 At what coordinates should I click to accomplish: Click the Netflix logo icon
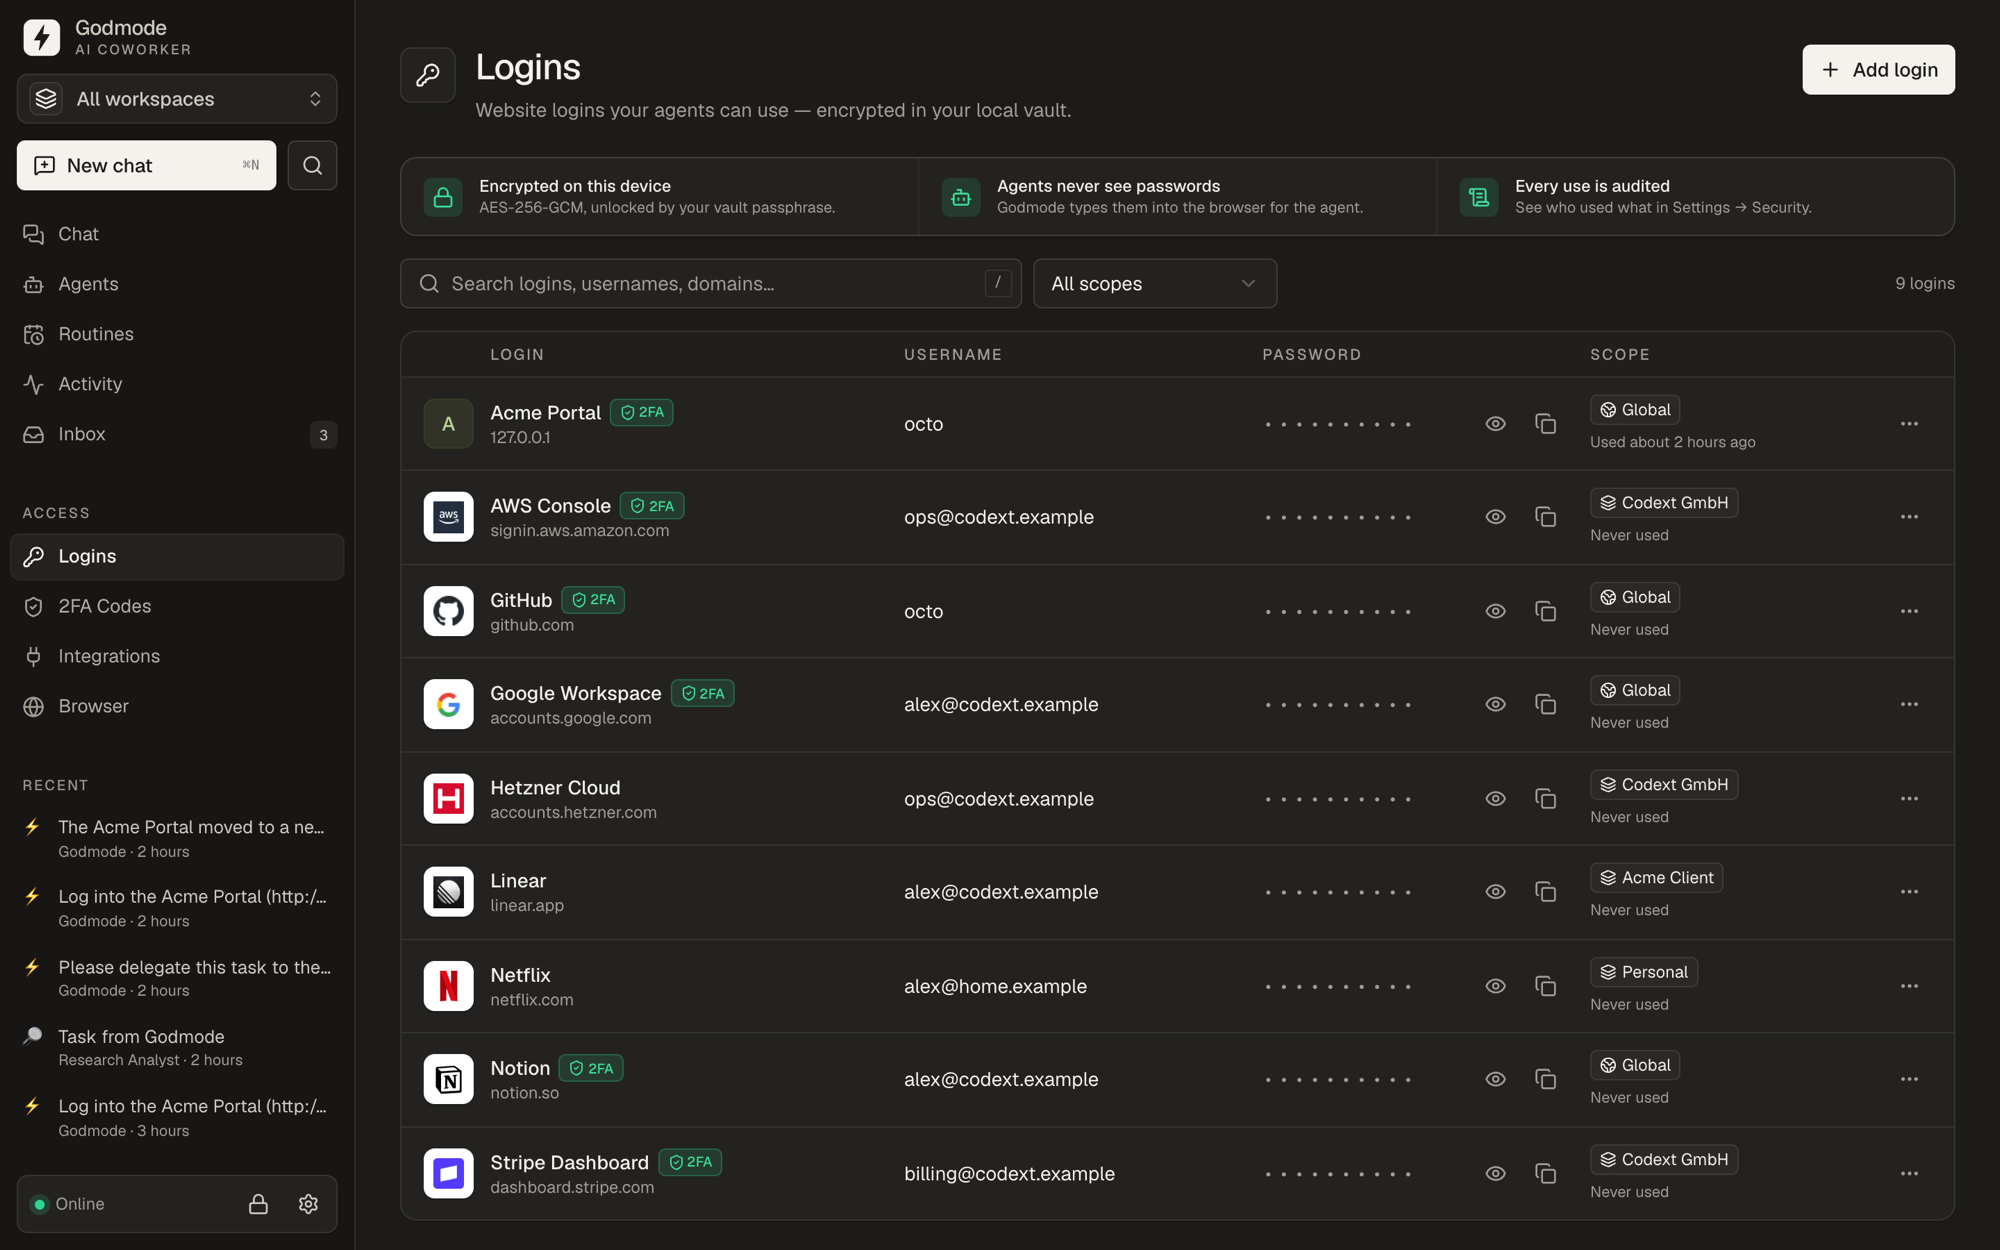click(x=448, y=986)
